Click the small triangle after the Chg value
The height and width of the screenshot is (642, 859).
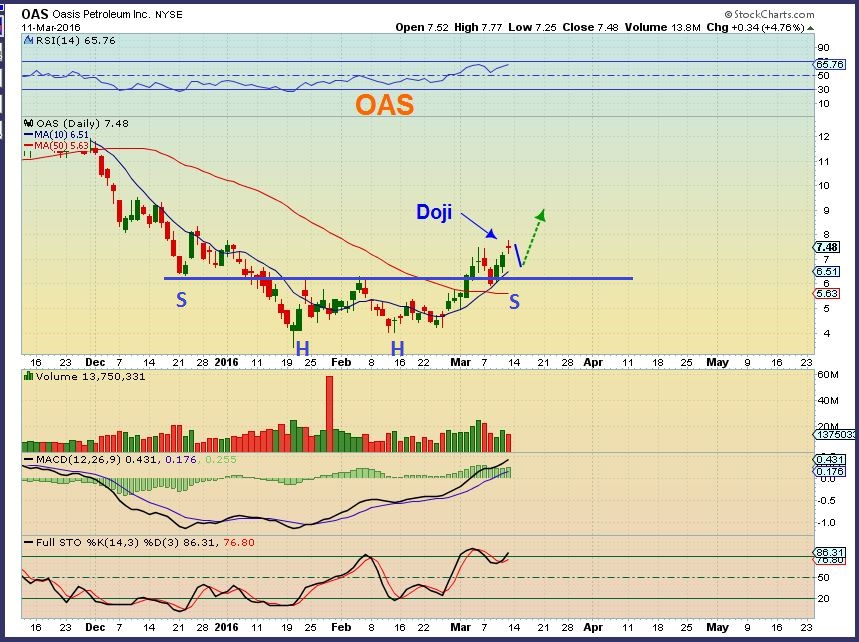[x=810, y=28]
